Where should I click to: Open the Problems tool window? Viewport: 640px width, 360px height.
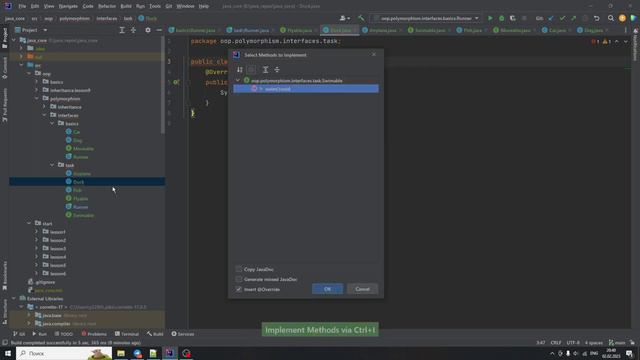pyautogui.click(x=94, y=334)
